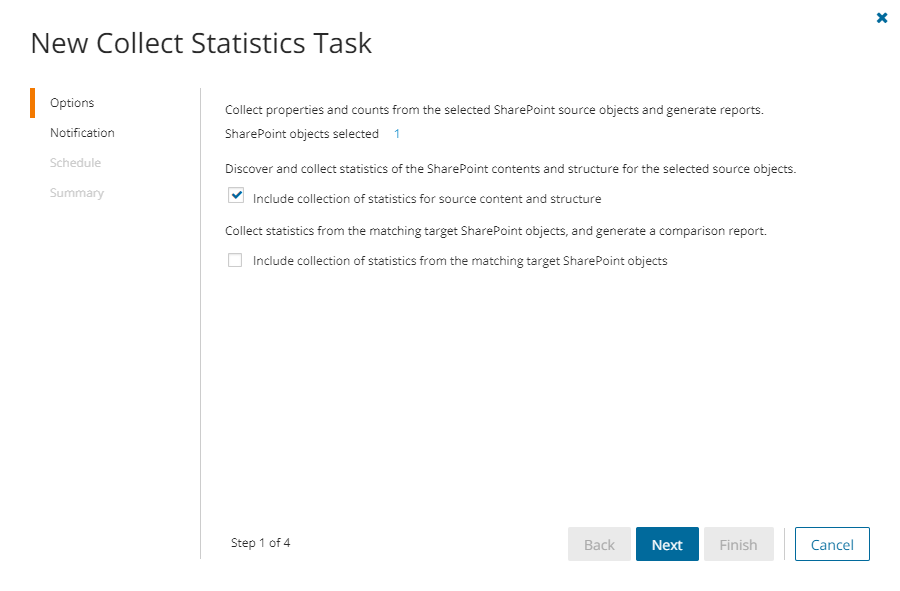
Task: Click the New Collect Statistics Task title
Action: [x=201, y=44]
